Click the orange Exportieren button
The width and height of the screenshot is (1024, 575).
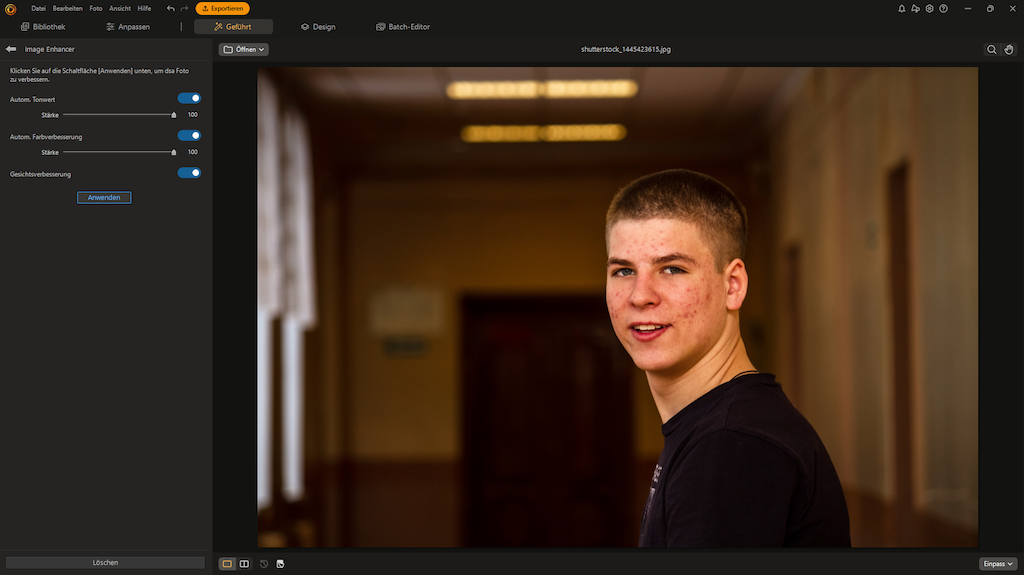pos(222,8)
